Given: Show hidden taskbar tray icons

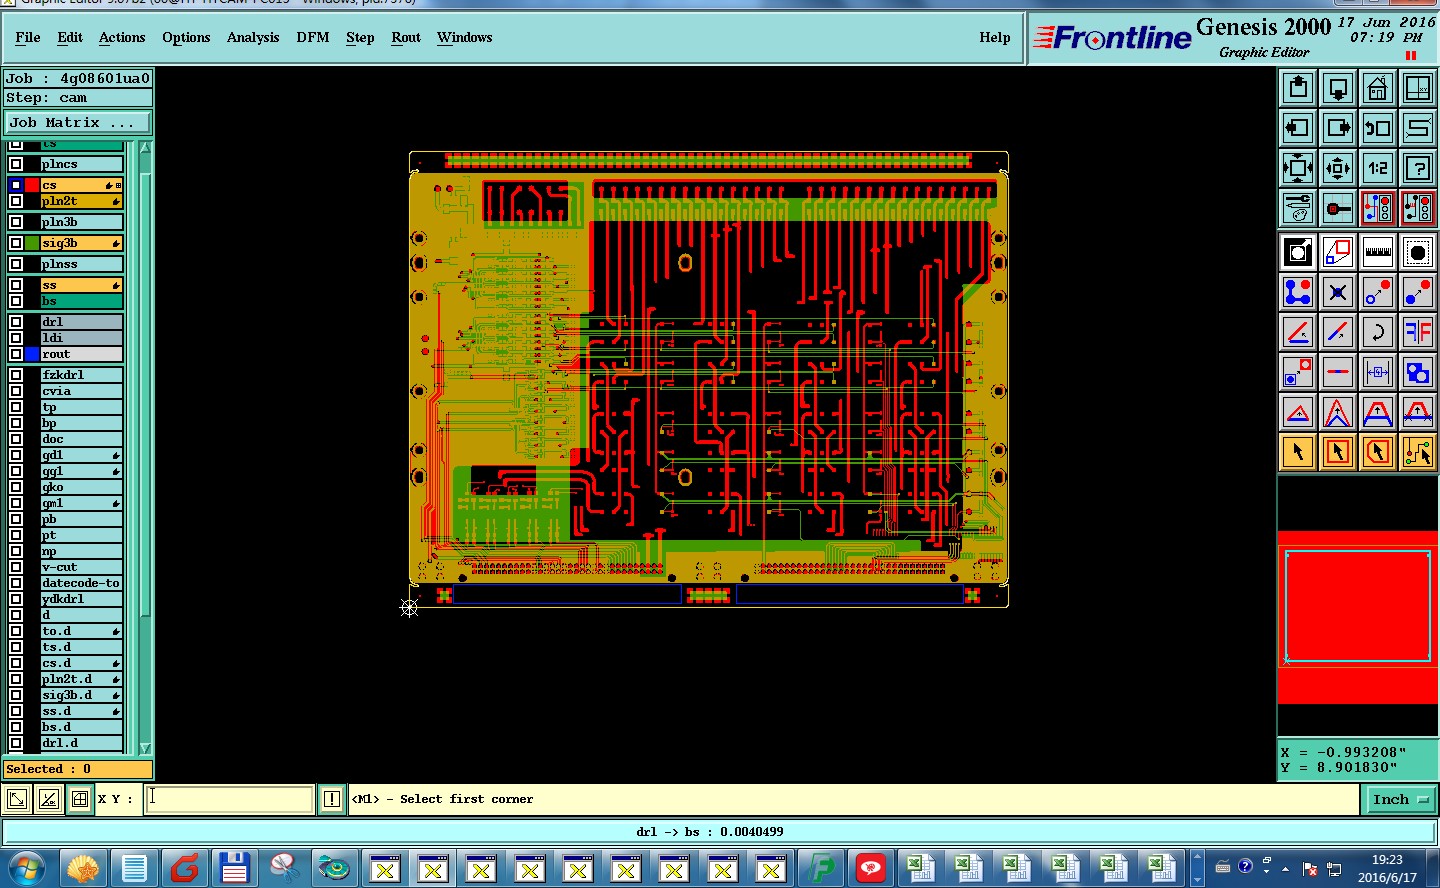Looking at the screenshot, I should [1285, 868].
